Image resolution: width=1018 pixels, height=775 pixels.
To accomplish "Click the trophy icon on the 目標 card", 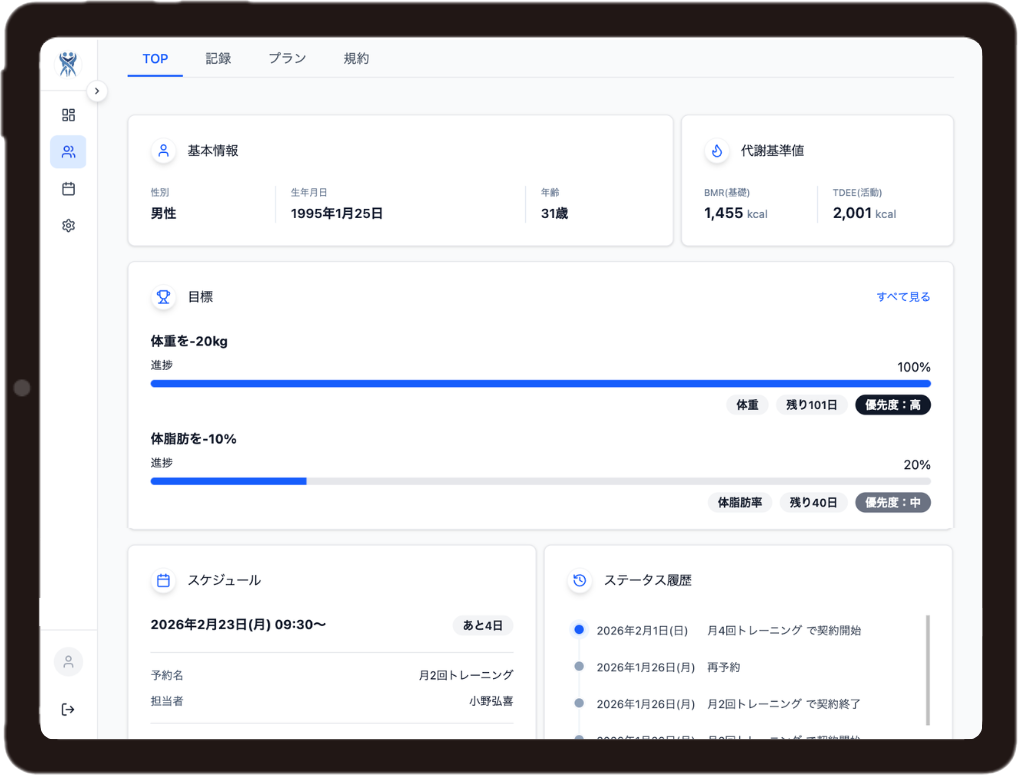I will [161, 297].
